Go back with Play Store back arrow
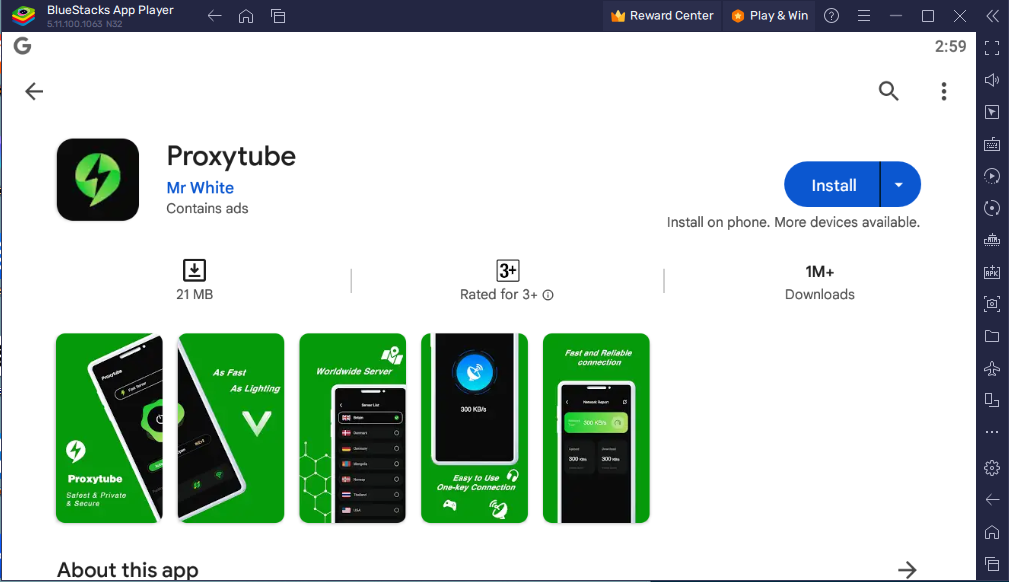The height and width of the screenshot is (582, 1009). tap(34, 91)
